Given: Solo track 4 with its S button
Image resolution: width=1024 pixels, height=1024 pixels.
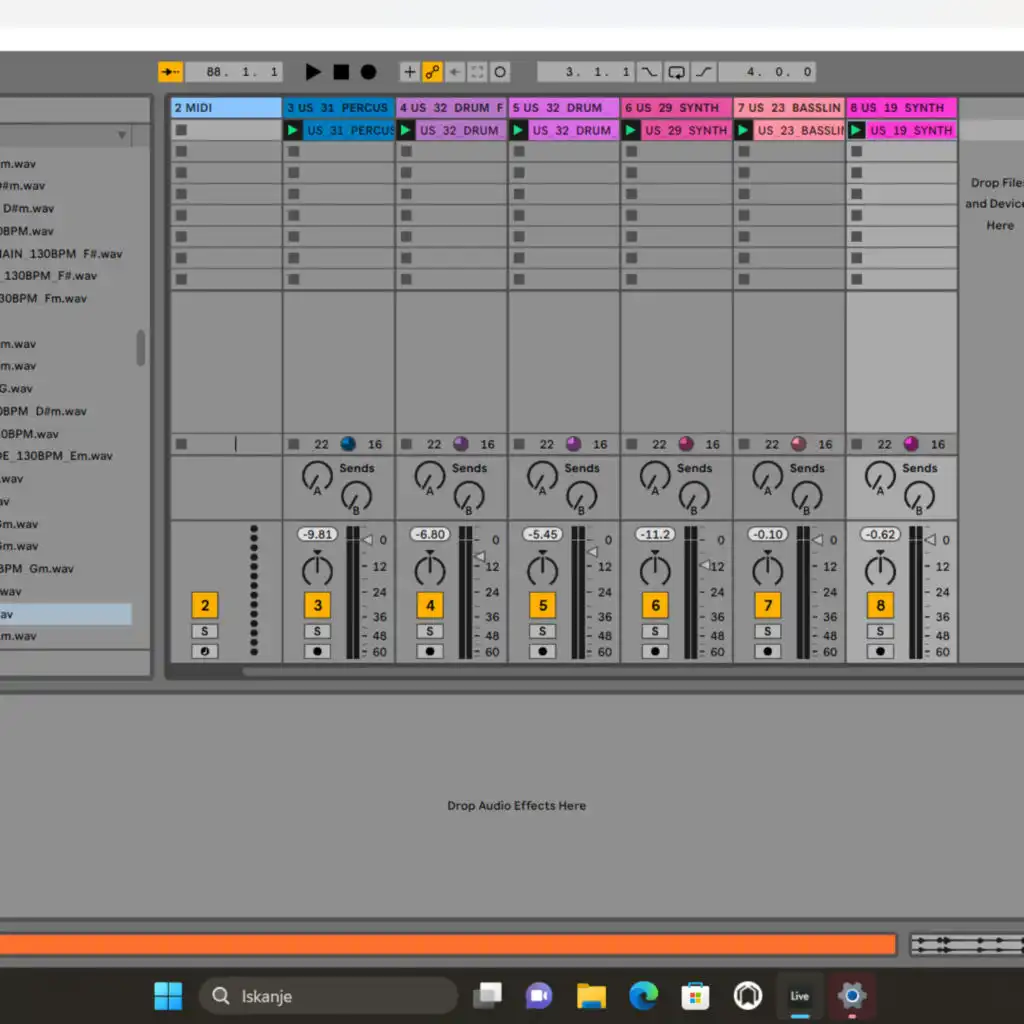Looking at the screenshot, I should coord(430,632).
